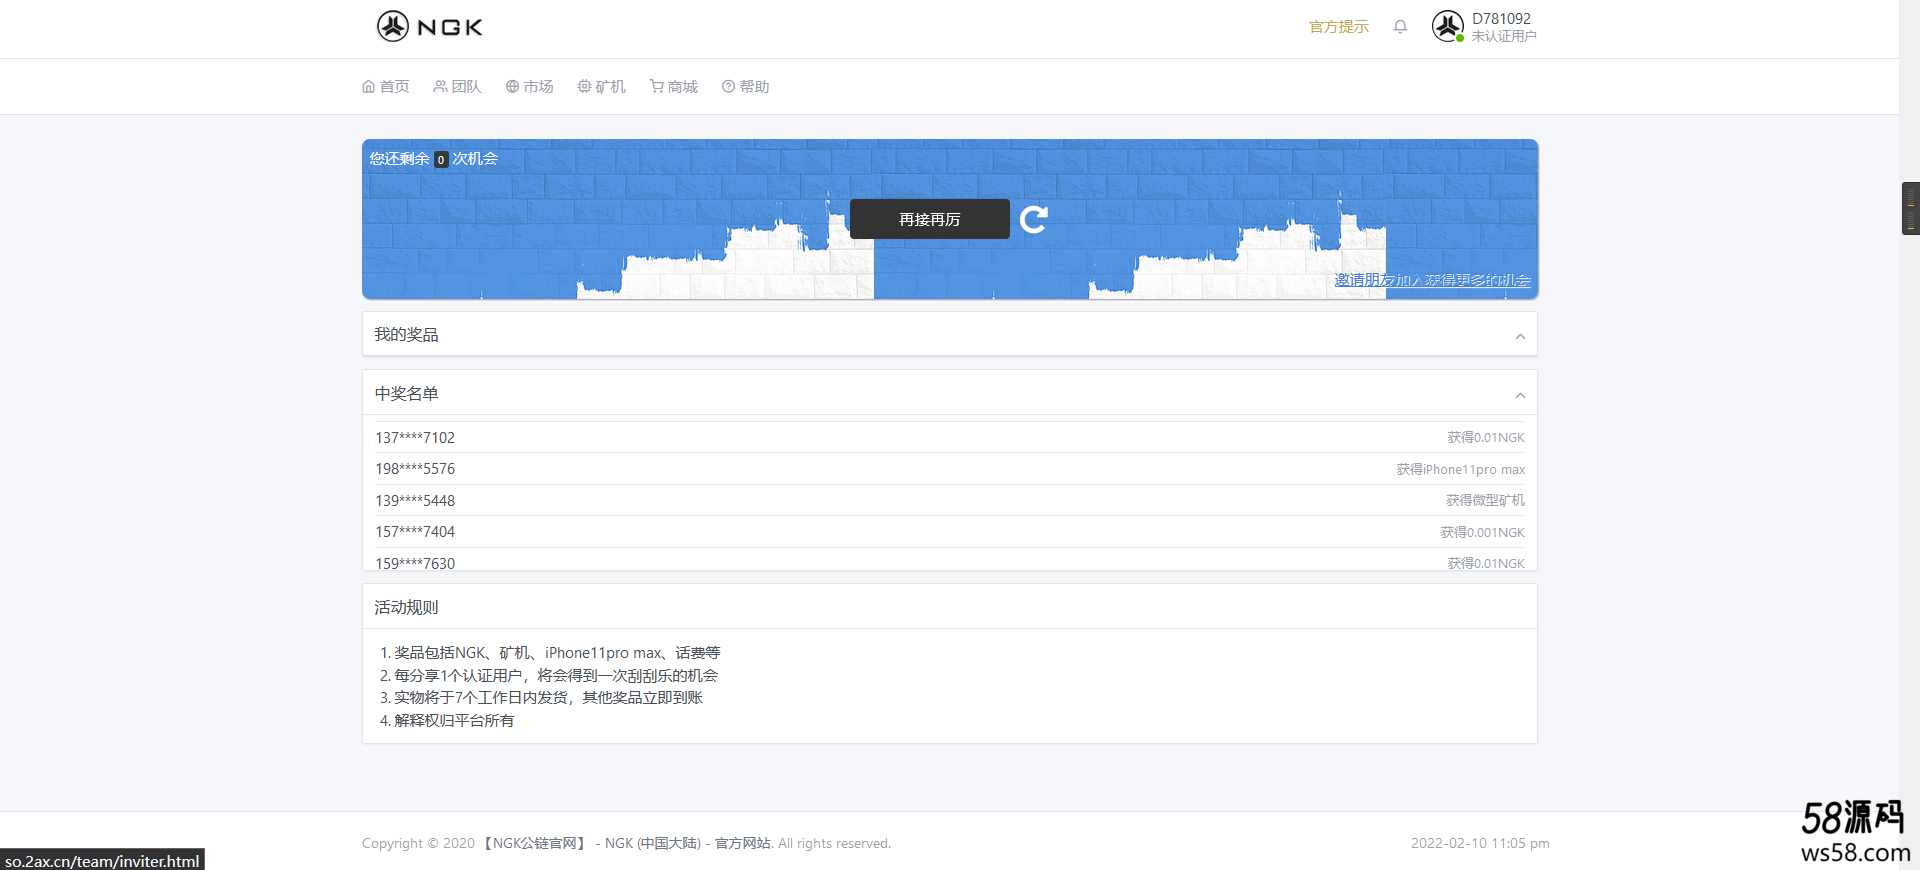Collapse the 中奖名单 panel chevron
This screenshot has height=870, width=1920.
pos(1520,395)
